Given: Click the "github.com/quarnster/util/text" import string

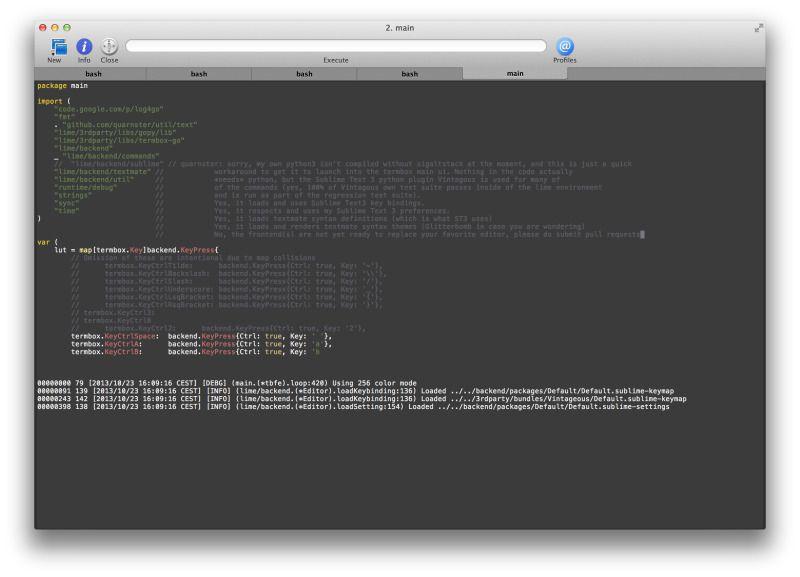Looking at the screenshot, I should pyautogui.click(x=130, y=125).
